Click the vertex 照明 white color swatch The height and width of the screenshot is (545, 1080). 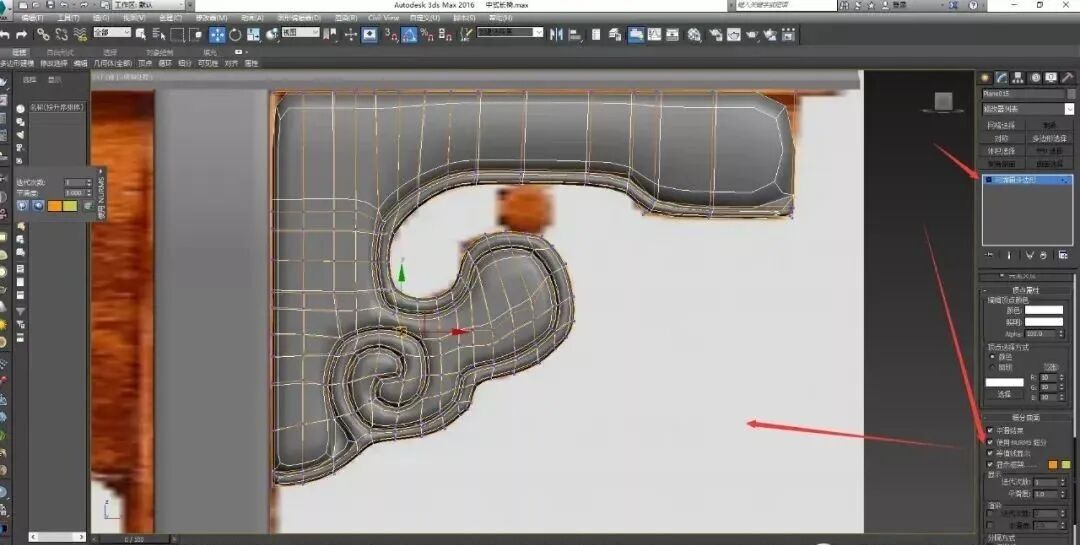point(1044,322)
